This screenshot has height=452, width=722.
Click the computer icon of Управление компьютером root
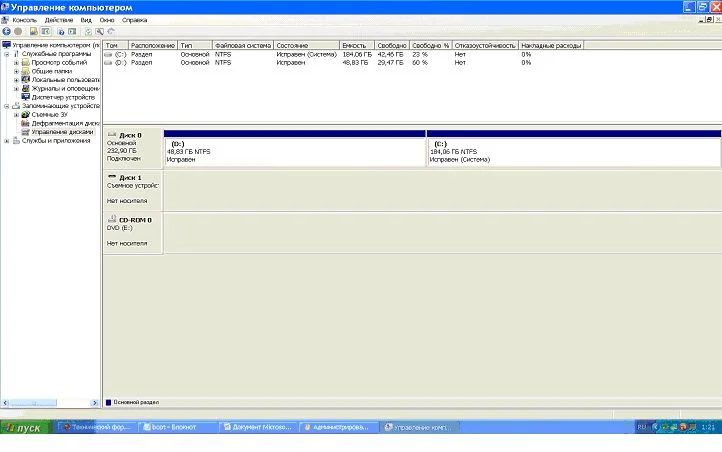tap(6, 45)
